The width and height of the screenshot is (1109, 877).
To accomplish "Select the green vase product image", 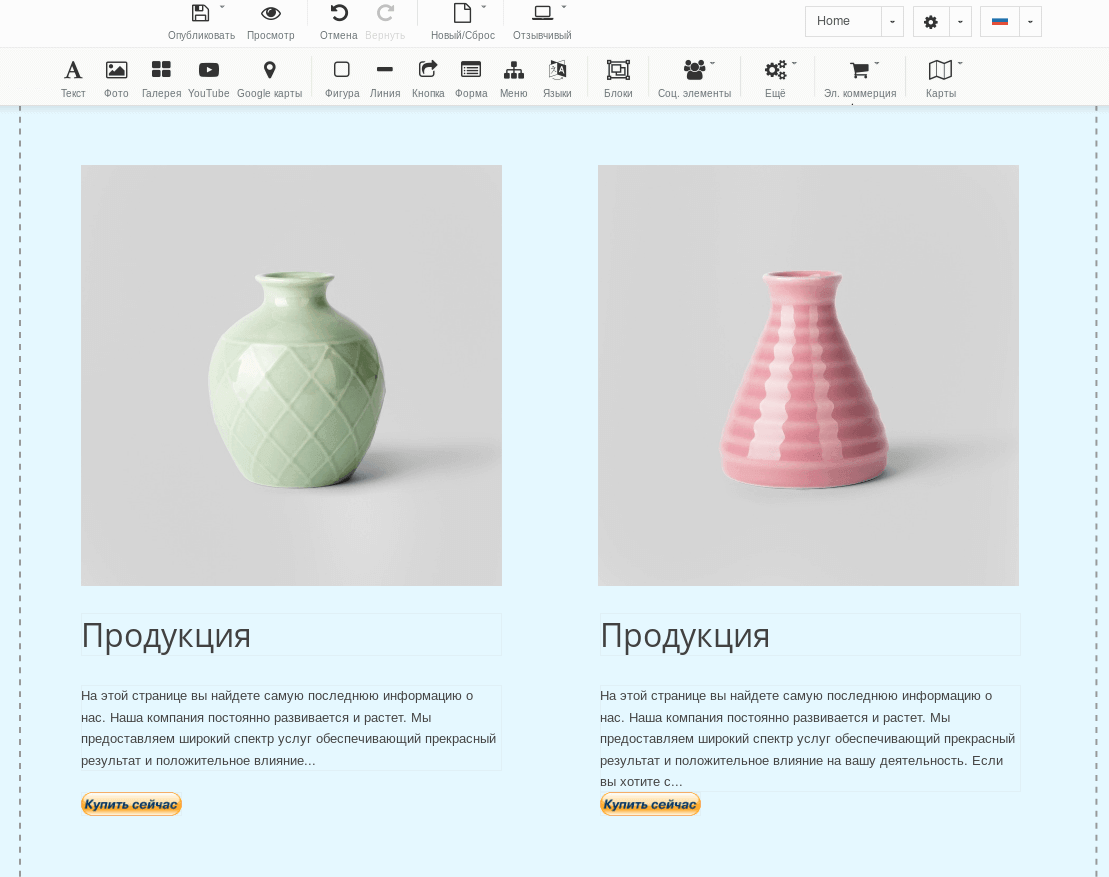I will tap(291, 376).
